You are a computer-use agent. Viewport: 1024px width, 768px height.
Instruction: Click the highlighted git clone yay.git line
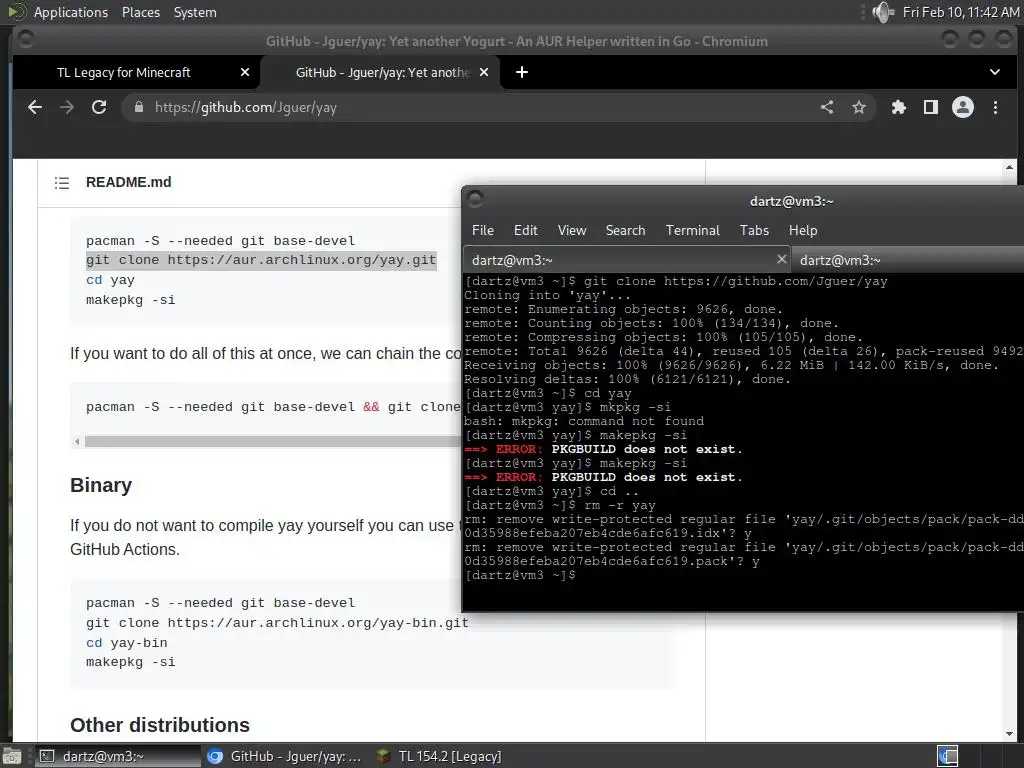tap(261, 260)
